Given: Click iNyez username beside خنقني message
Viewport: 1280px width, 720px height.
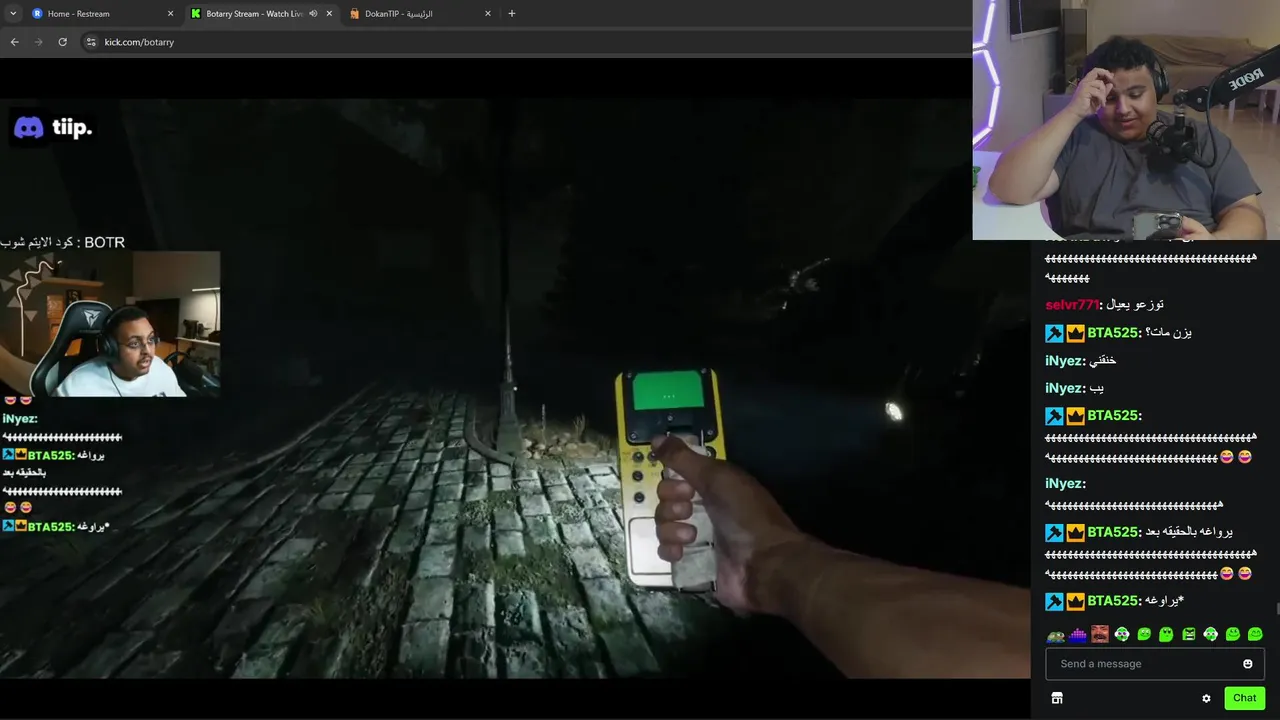Looking at the screenshot, I should pyautogui.click(x=1065, y=360).
